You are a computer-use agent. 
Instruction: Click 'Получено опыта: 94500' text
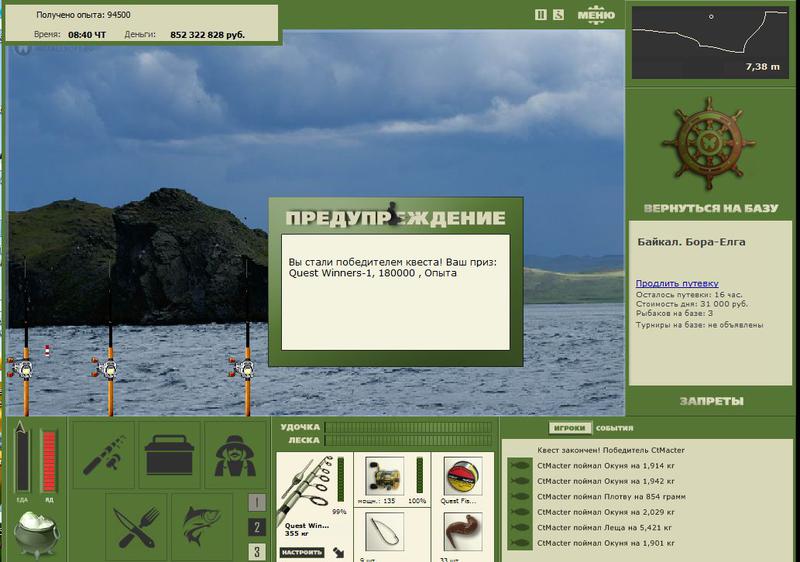click(x=83, y=15)
